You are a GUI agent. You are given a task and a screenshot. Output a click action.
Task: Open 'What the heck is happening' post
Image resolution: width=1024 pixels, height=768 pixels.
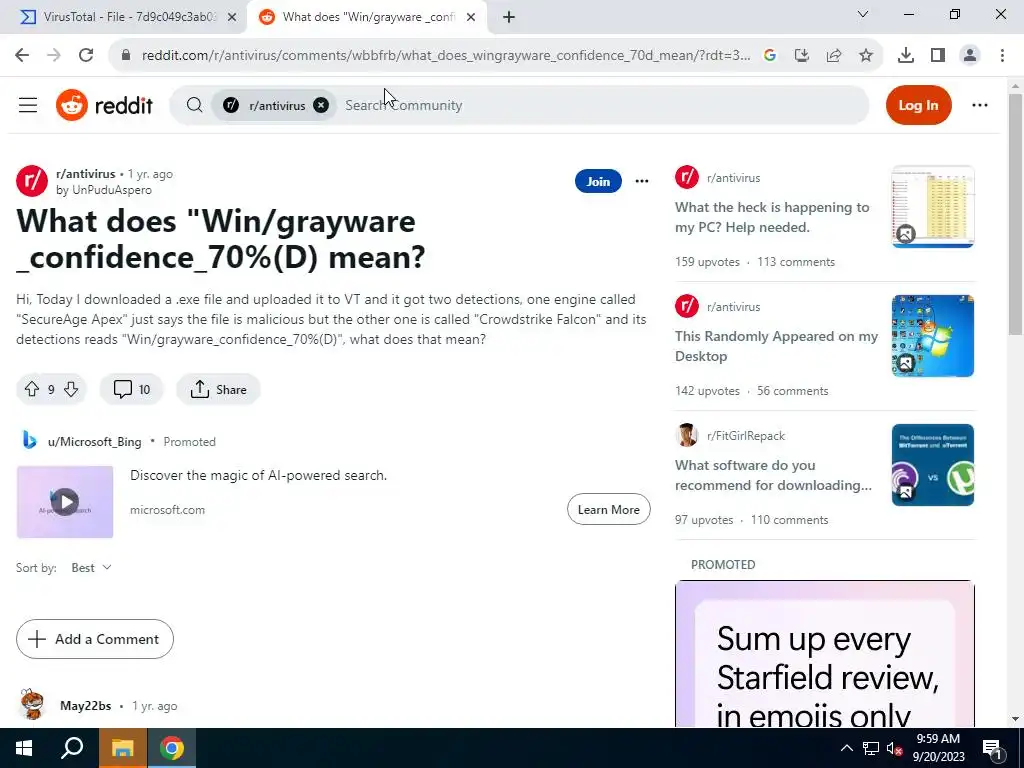(772, 217)
